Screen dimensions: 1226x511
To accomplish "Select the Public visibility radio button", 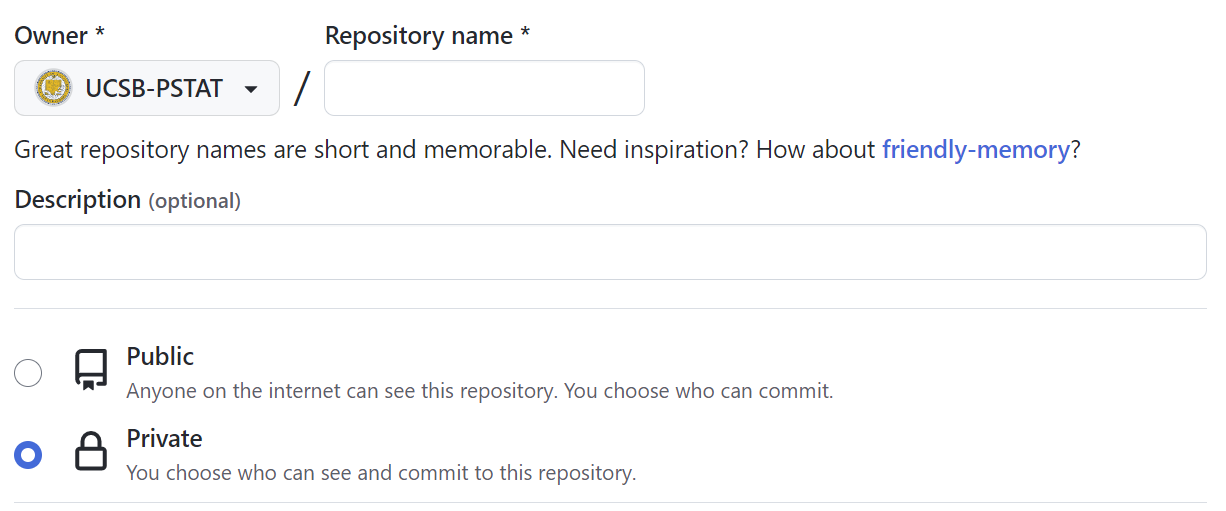I will [x=28, y=373].
